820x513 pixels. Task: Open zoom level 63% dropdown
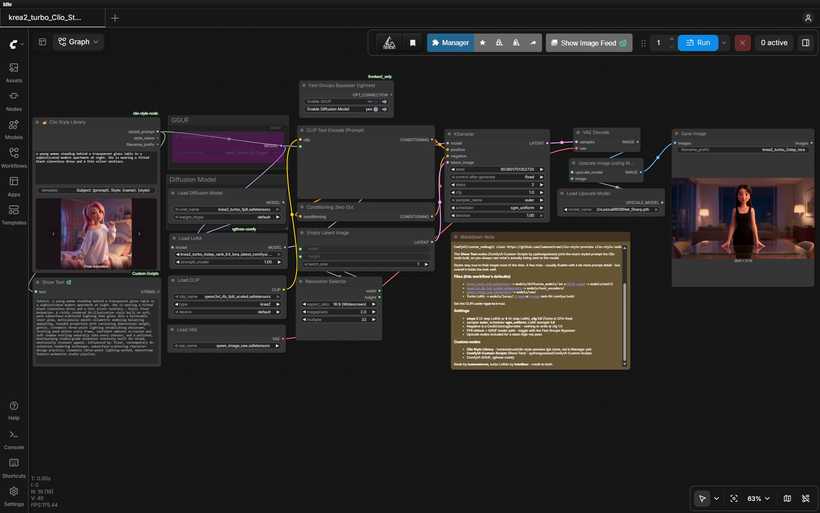758,498
